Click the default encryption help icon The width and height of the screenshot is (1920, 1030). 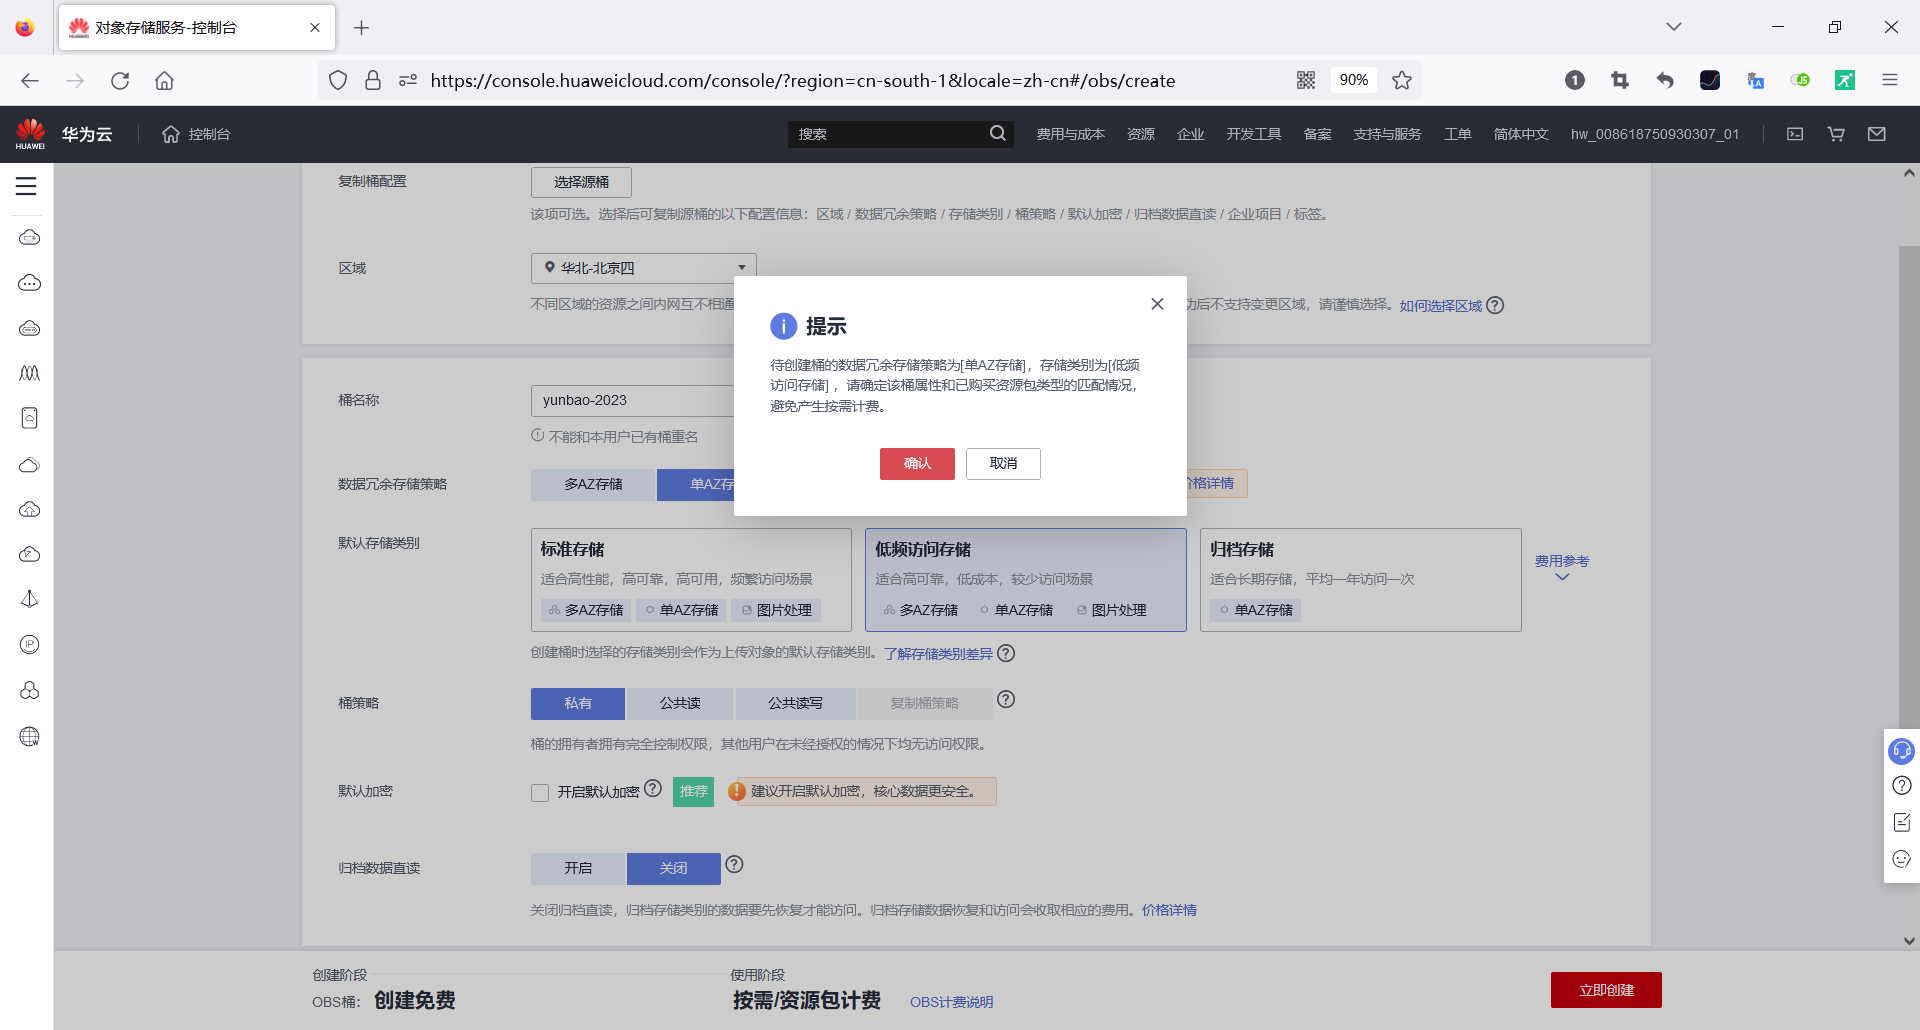pyautogui.click(x=653, y=788)
